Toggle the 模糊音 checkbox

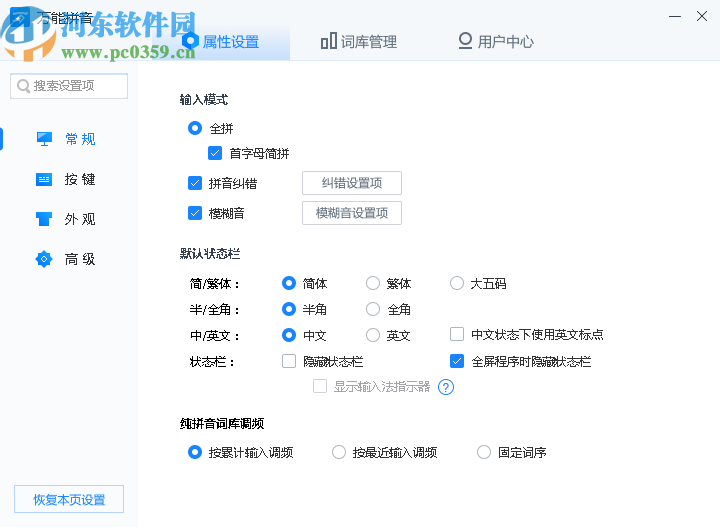coord(195,213)
